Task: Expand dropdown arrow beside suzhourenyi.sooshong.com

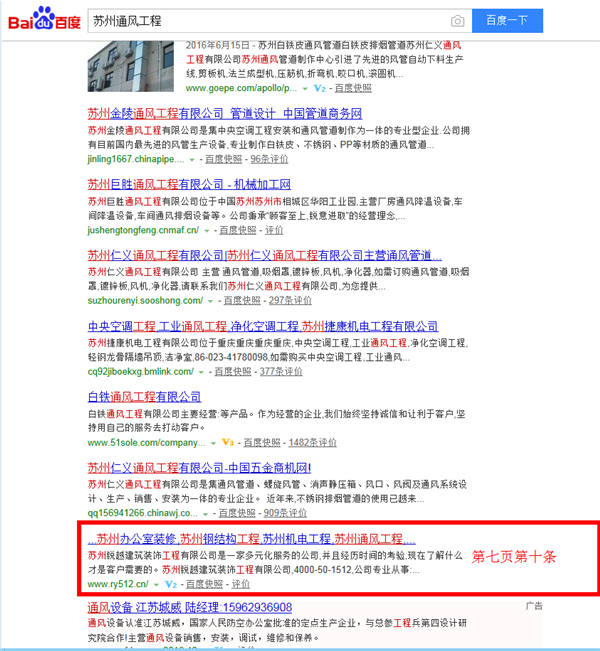Action: [x=211, y=301]
